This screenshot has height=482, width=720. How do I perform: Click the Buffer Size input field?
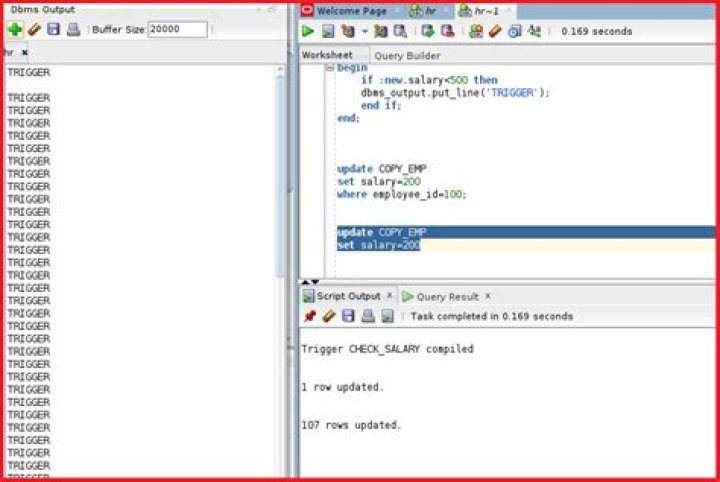tap(177, 29)
